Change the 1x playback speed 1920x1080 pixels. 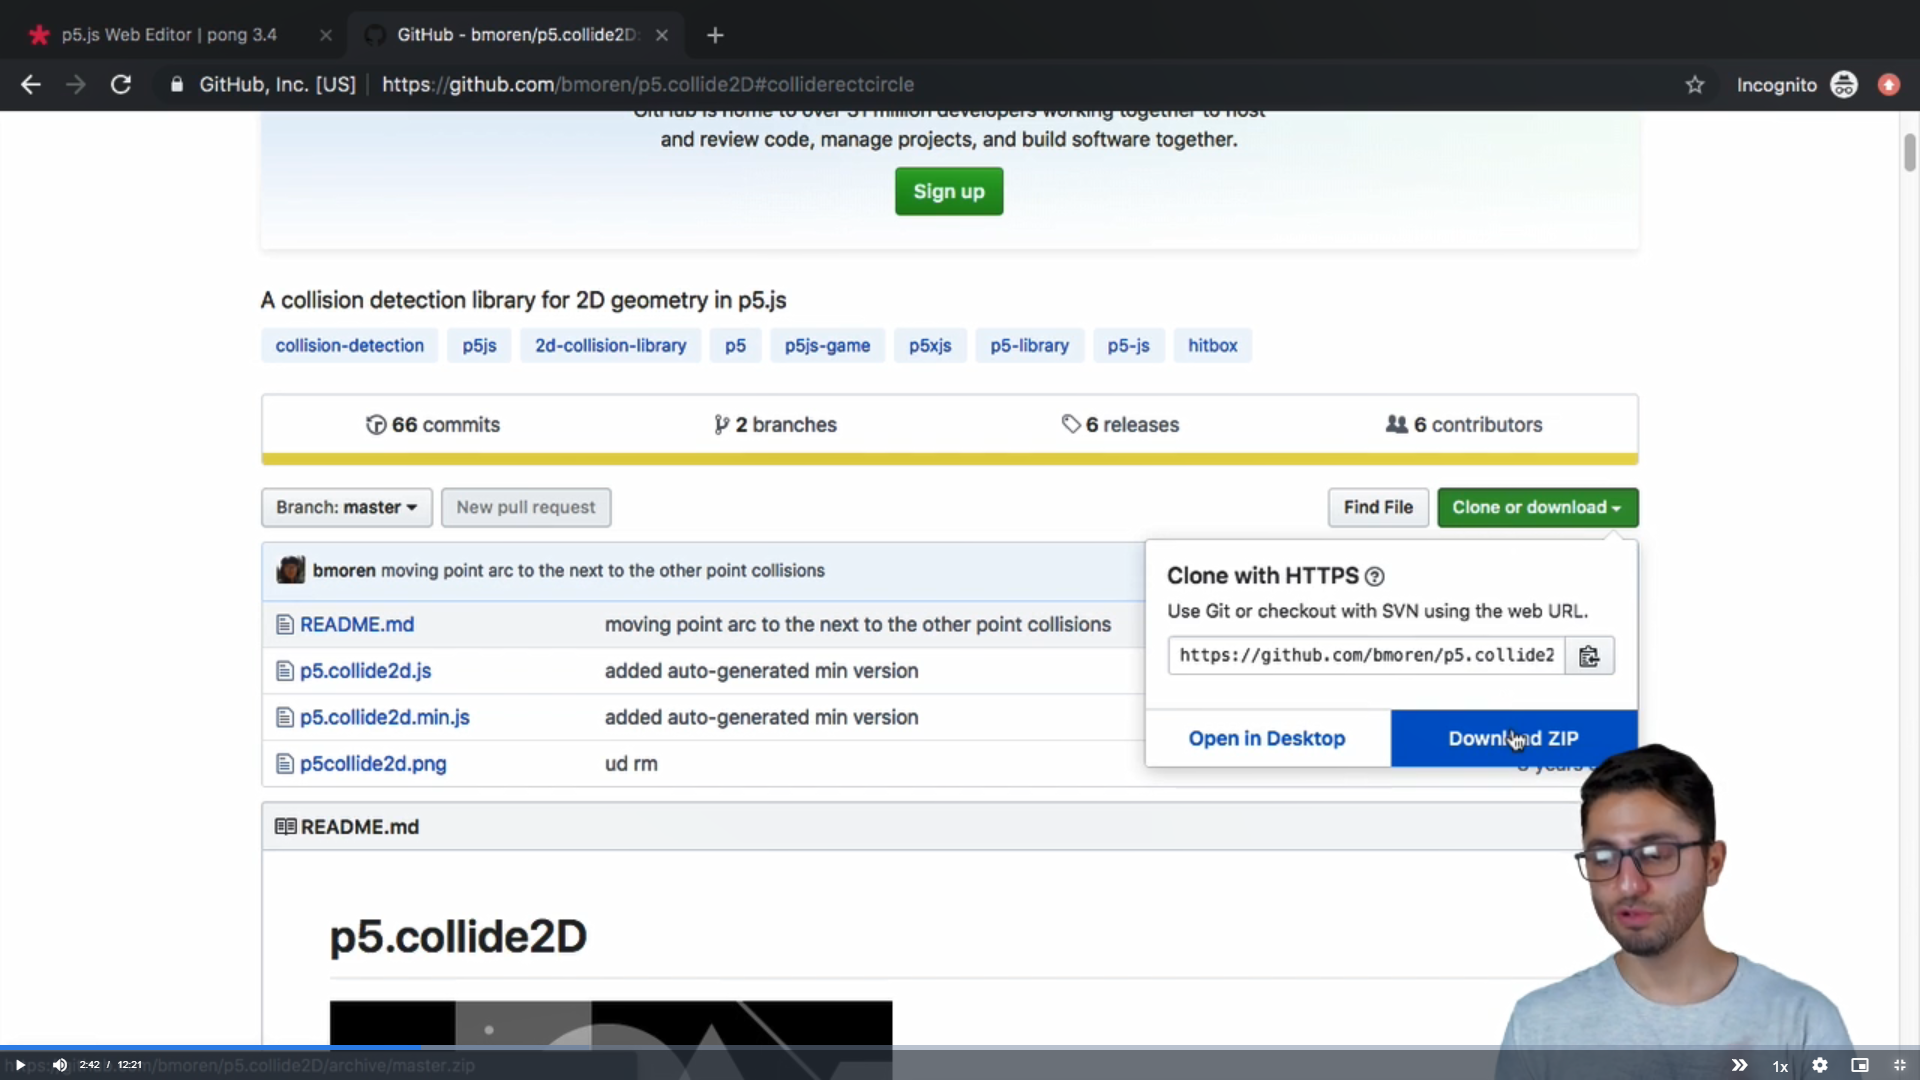(x=1780, y=1066)
